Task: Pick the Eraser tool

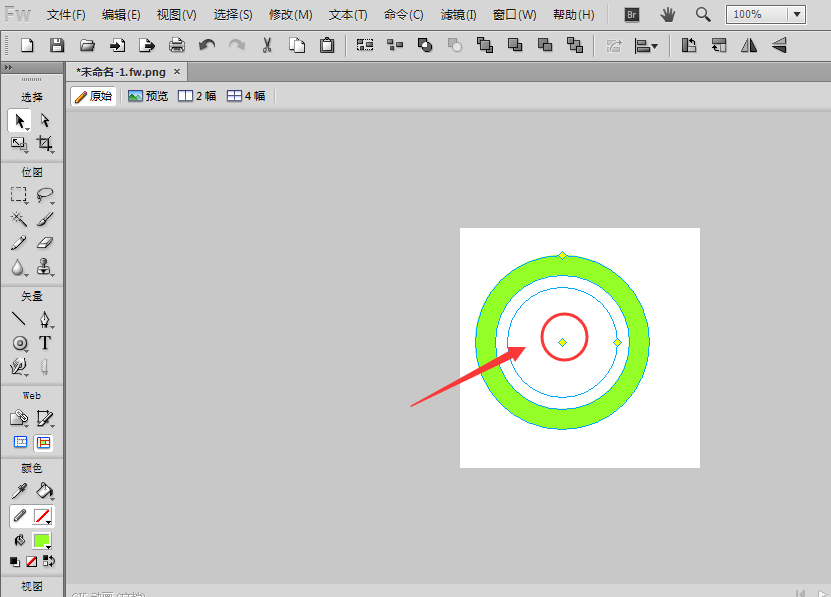Action: pyautogui.click(x=45, y=243)
